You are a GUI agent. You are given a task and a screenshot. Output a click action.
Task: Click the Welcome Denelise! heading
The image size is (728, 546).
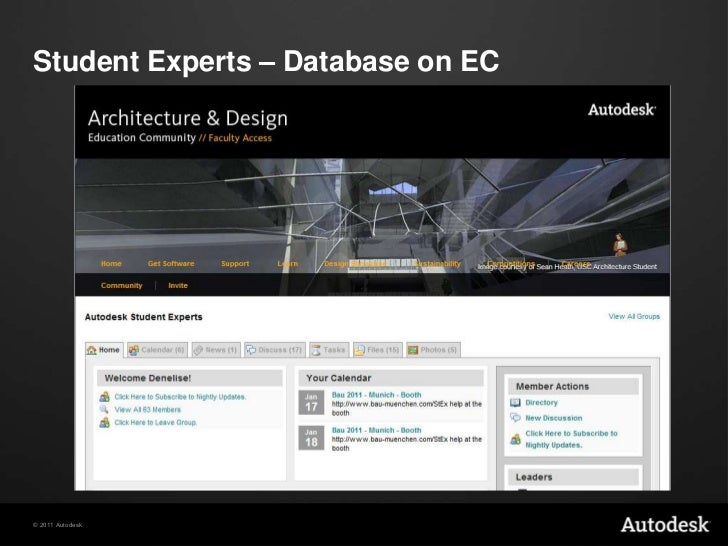(x=148, y=378)
